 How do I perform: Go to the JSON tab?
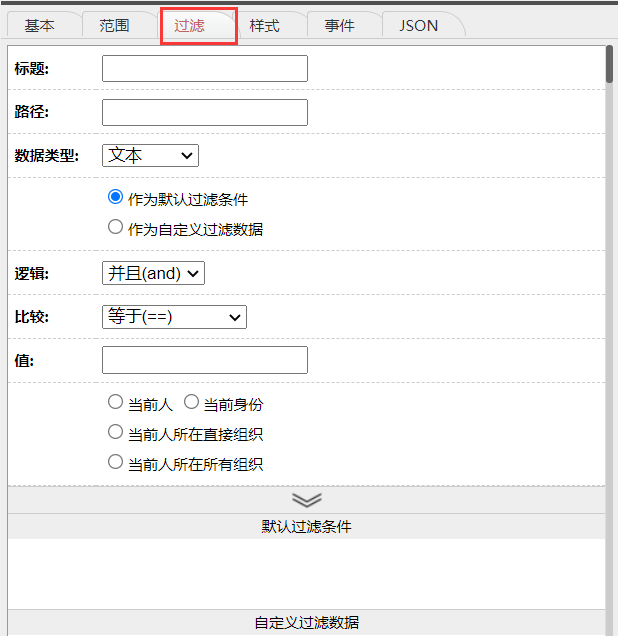418,26
